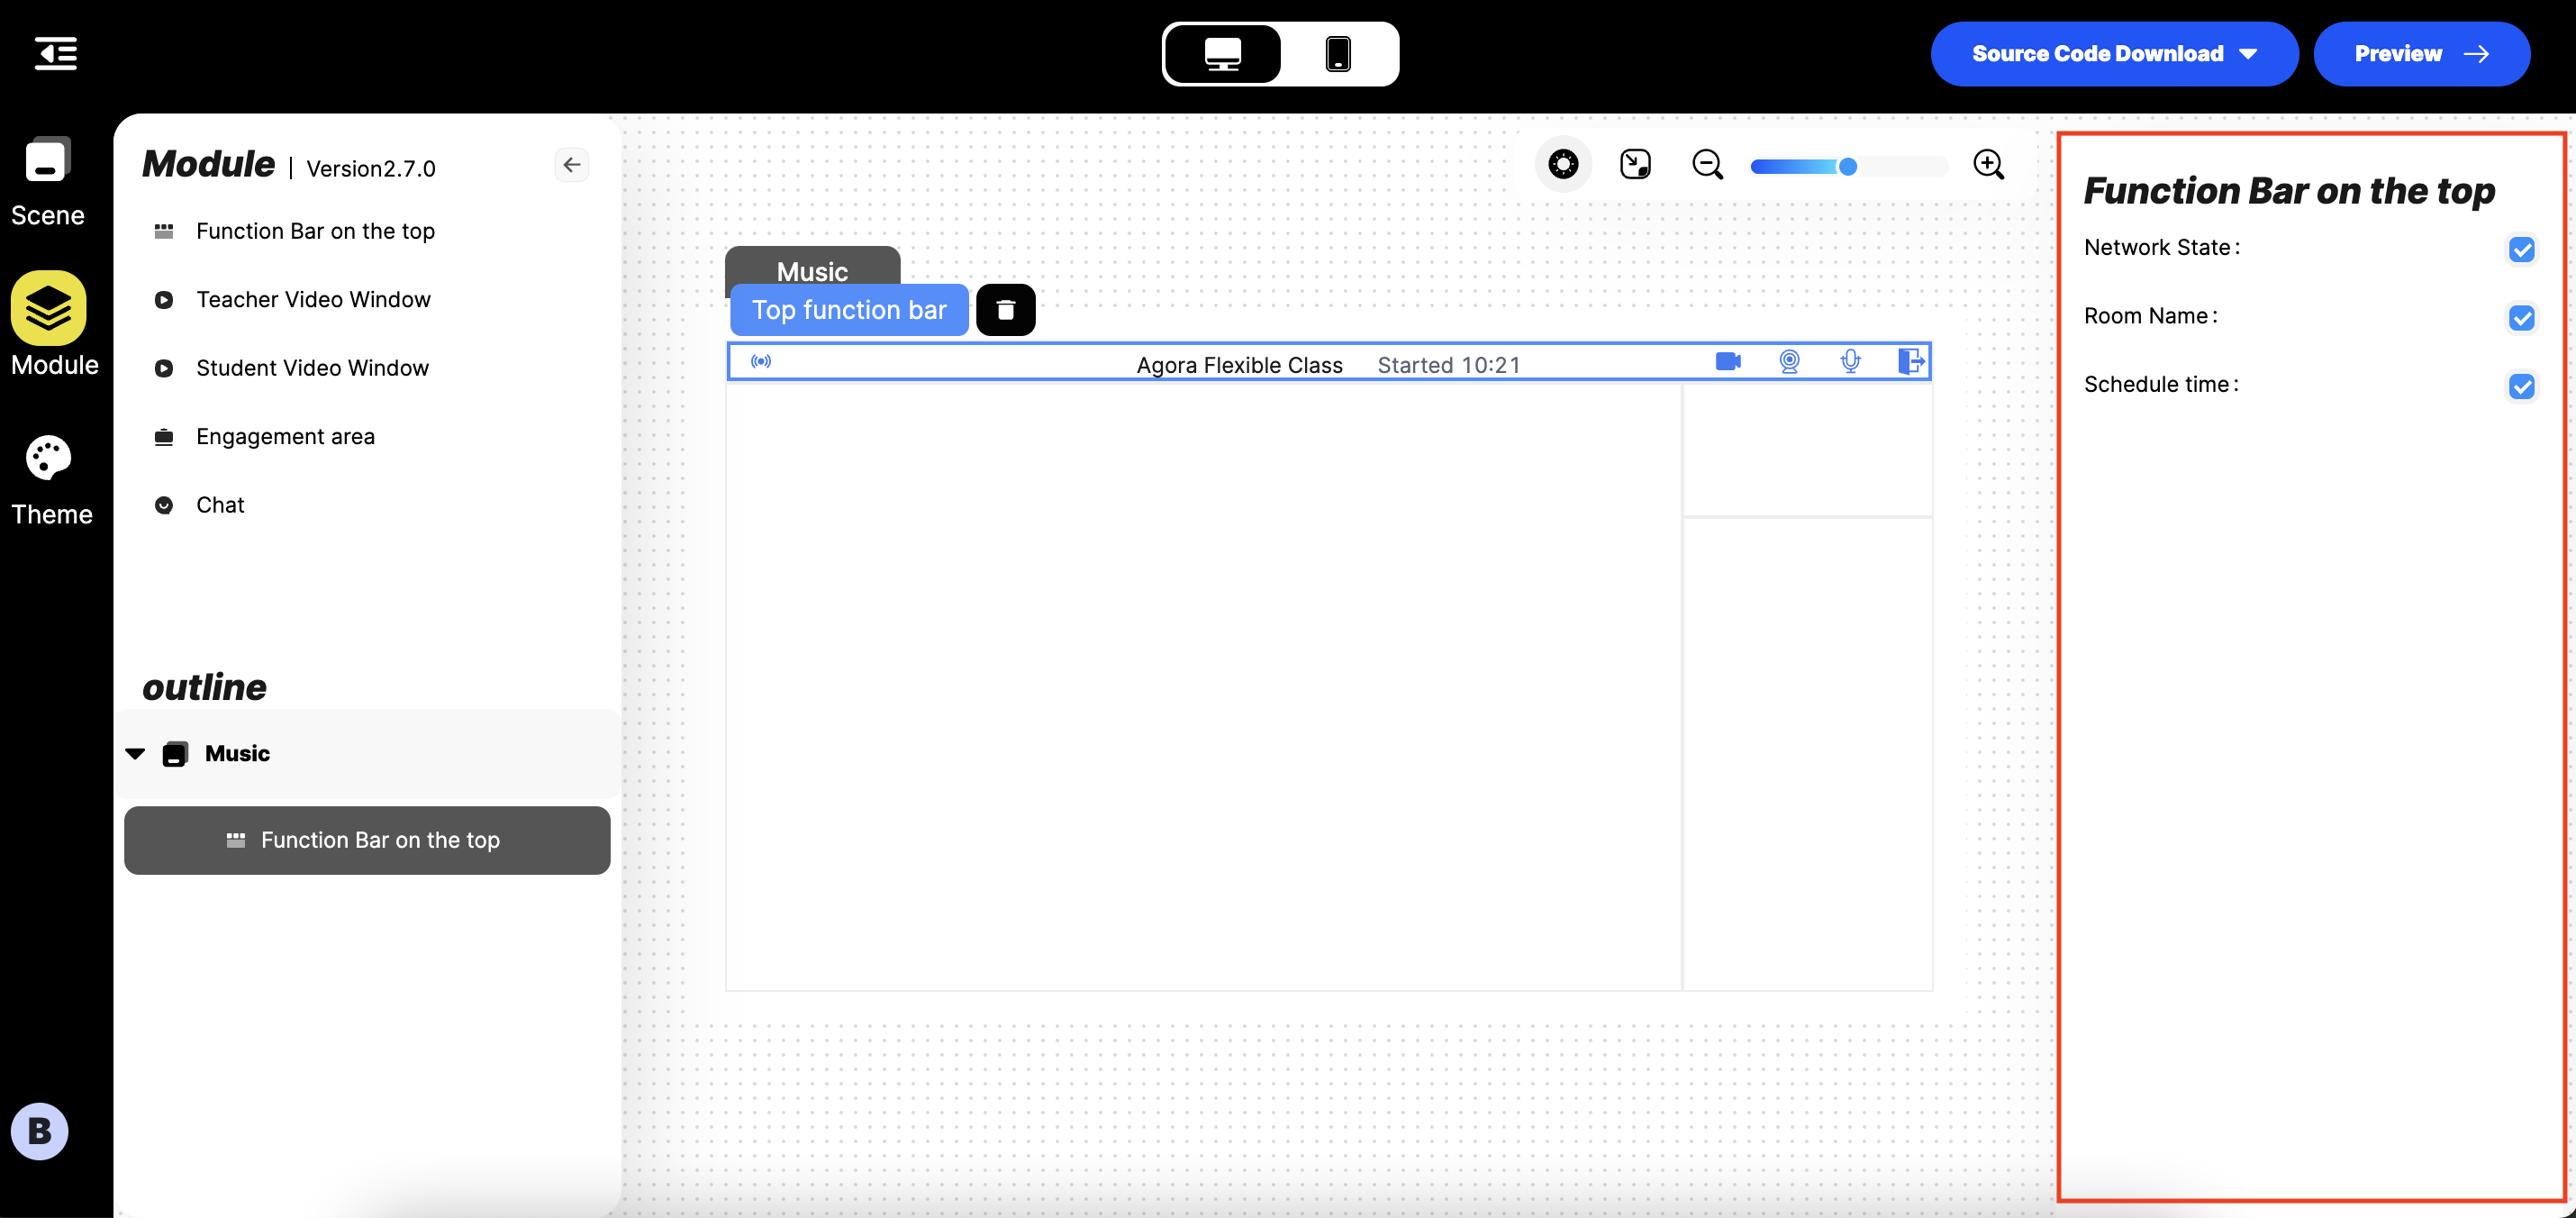2576x1218 pixels.
Task: Select the Scene tab in left sidebar
Action: point(46,183)
